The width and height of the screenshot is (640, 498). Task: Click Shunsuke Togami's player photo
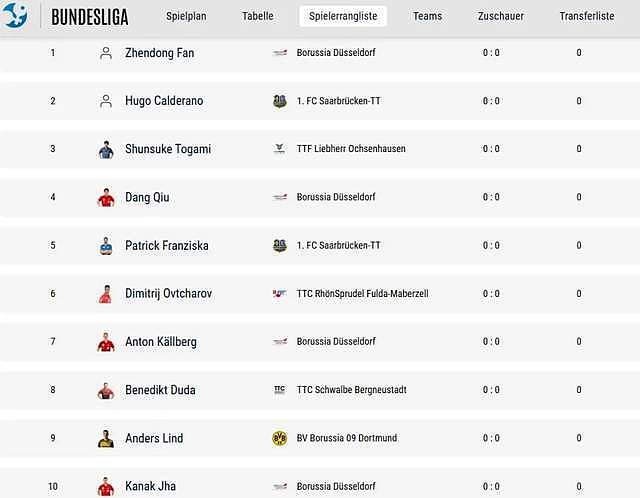pyautogui.click(x=106, y=149)
